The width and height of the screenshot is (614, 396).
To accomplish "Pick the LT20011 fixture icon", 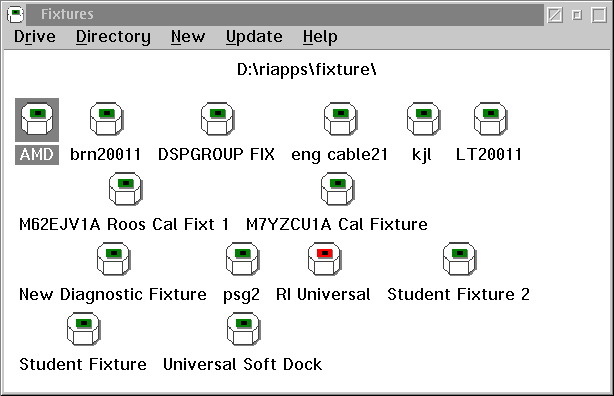I will coord(490,119).
